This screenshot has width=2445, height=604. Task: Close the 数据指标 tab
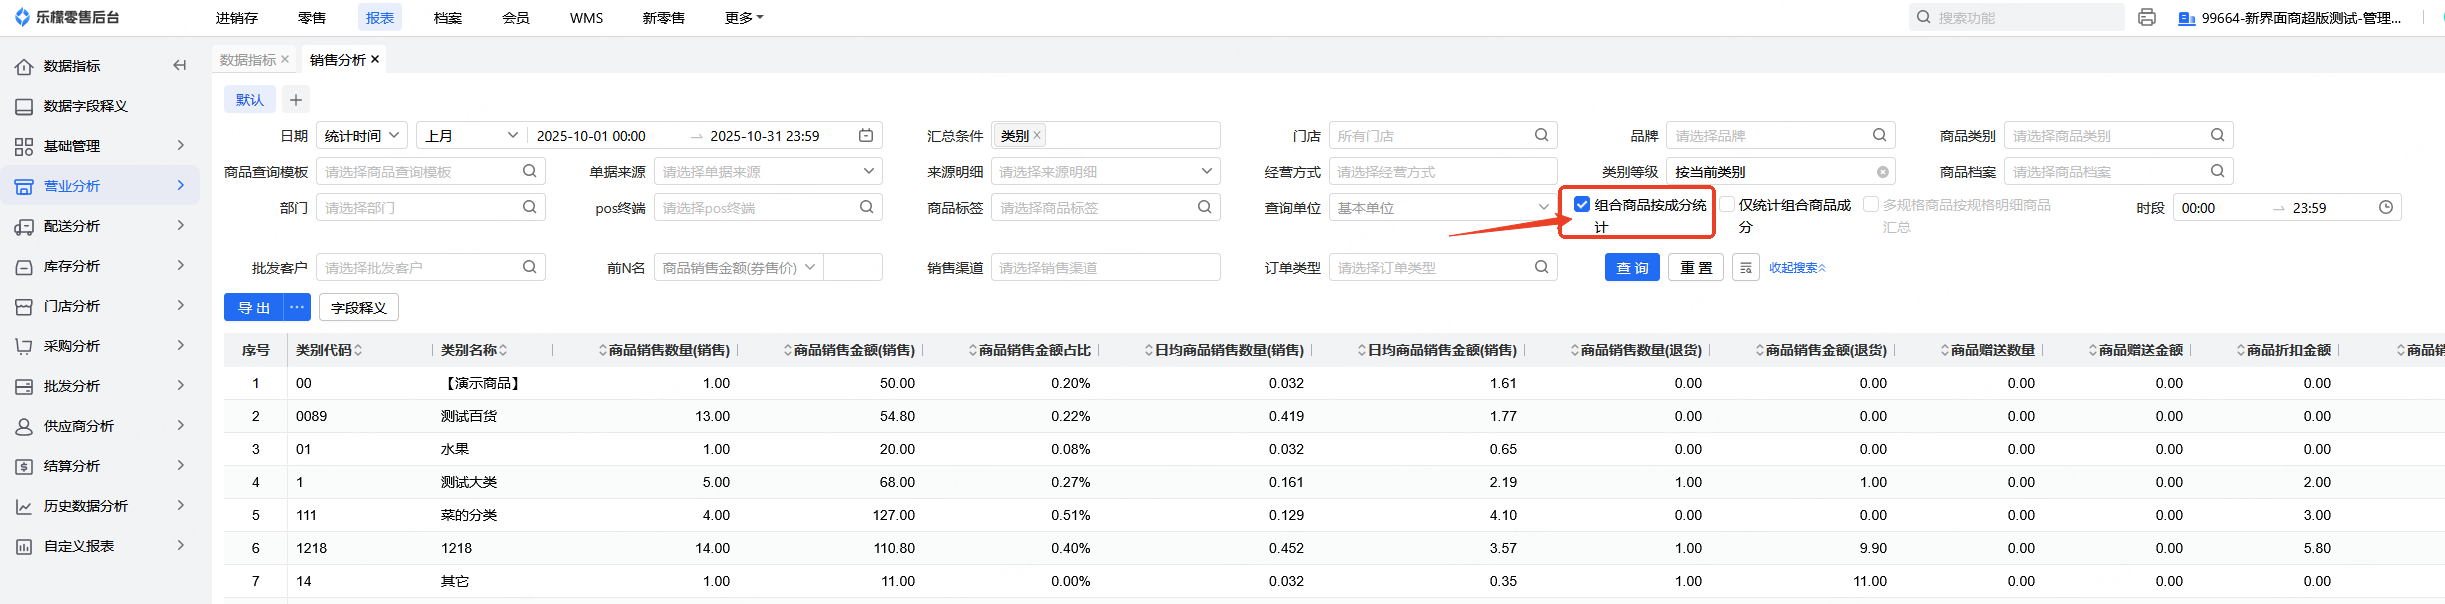point(285,60)
